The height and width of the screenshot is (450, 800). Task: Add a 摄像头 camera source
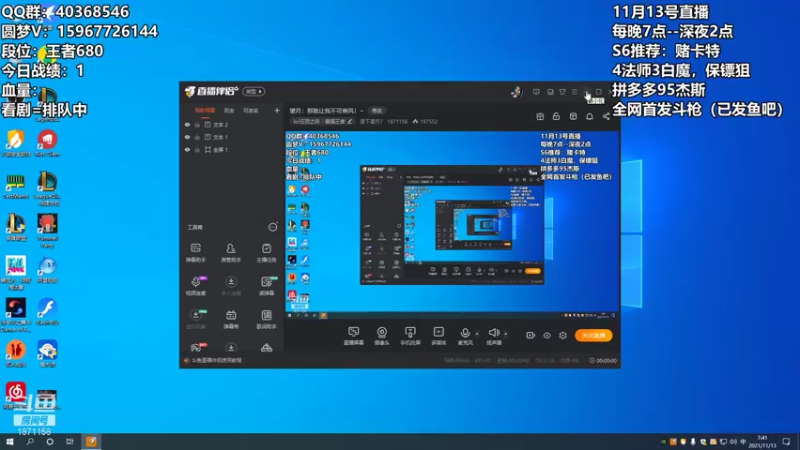pyautogui.click(x=382, y=336)
